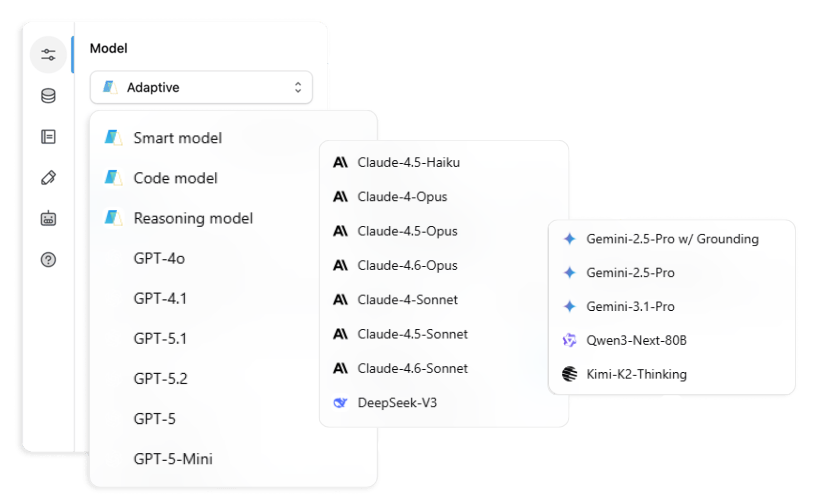Click the Qwen logo icon
The width and height of the screenshot is (817, 504).
570,340
